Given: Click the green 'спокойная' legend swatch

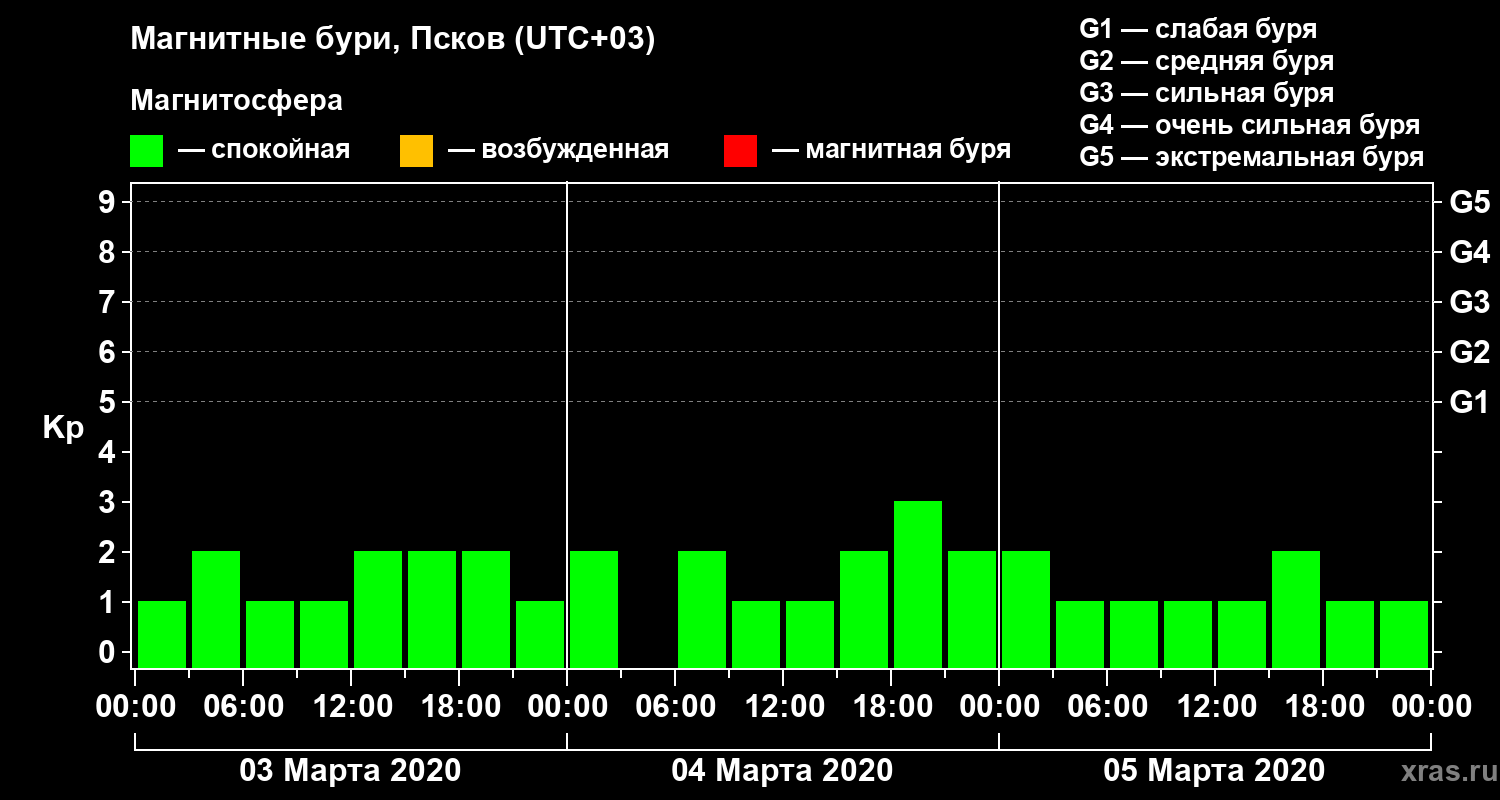Looking at the screenshot, I should (147, 150).
